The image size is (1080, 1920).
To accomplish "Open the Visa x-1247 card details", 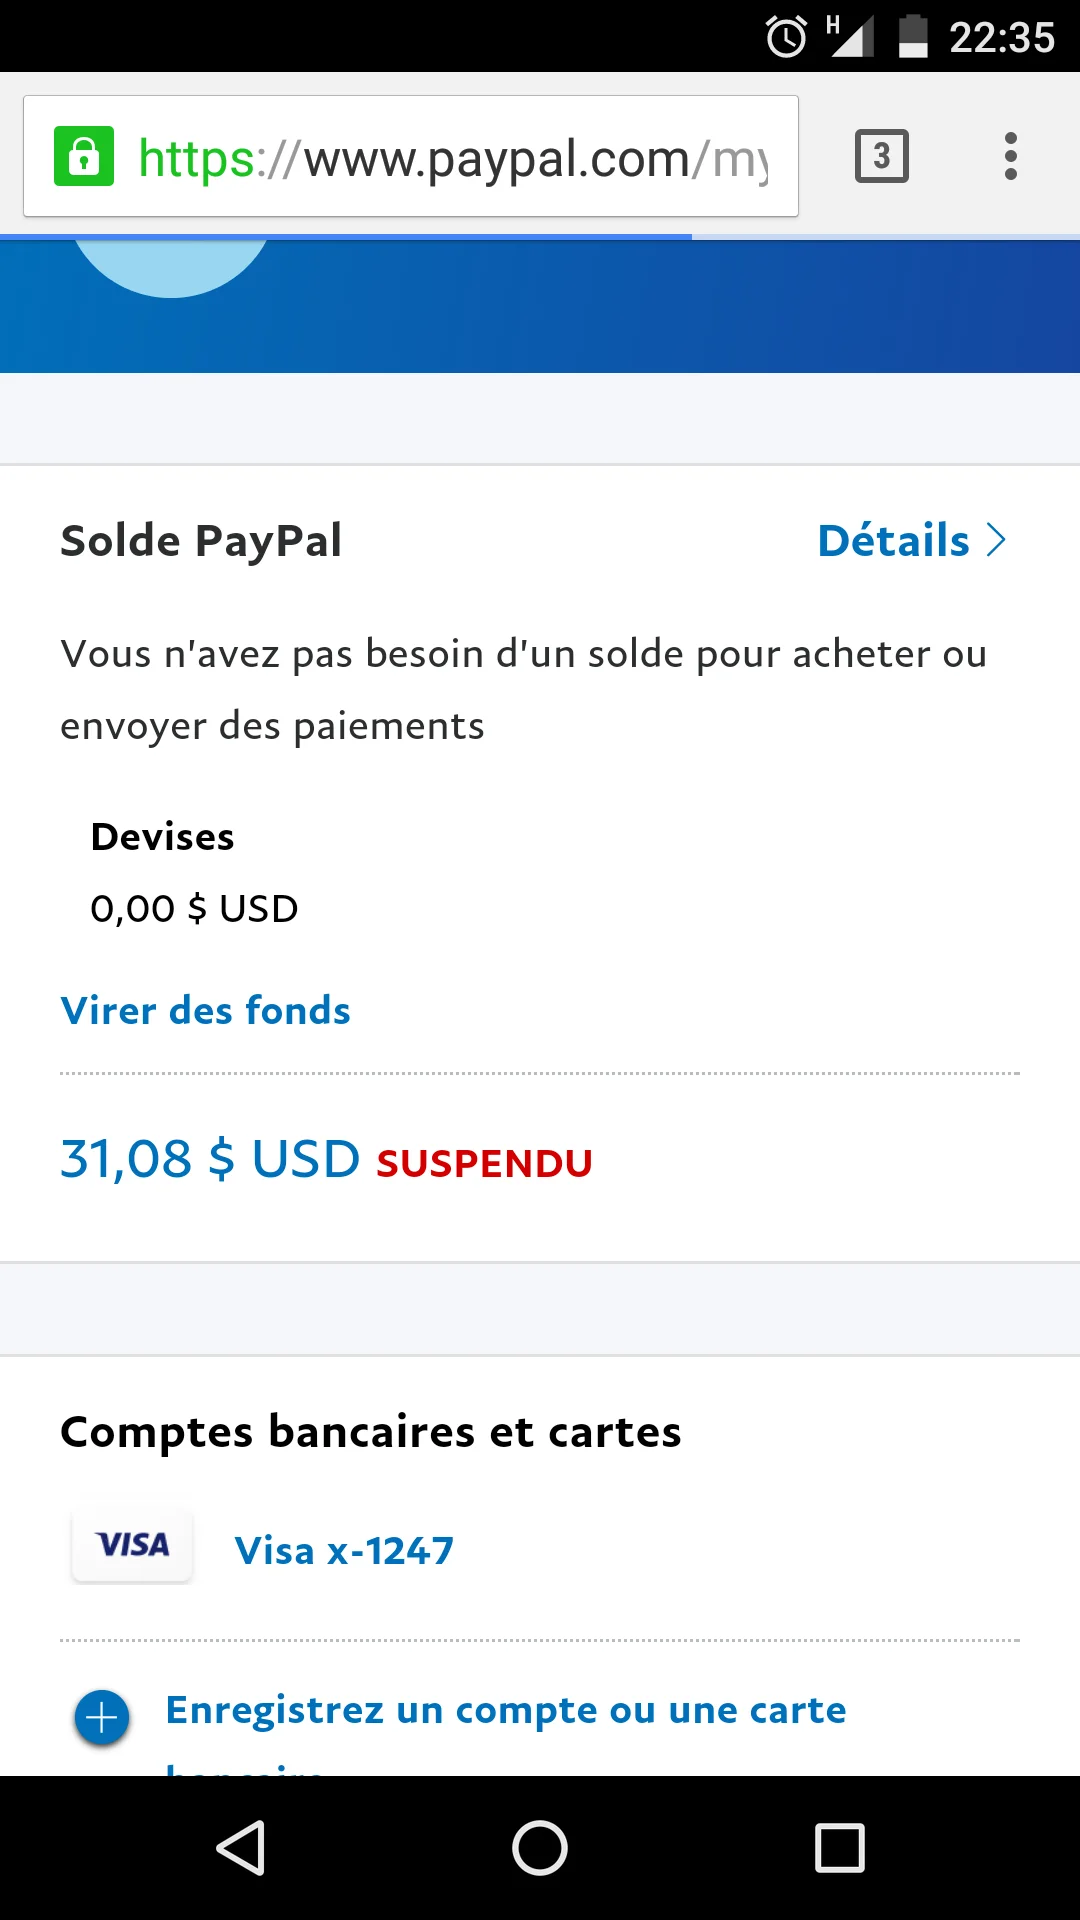I will point(344,1551).
